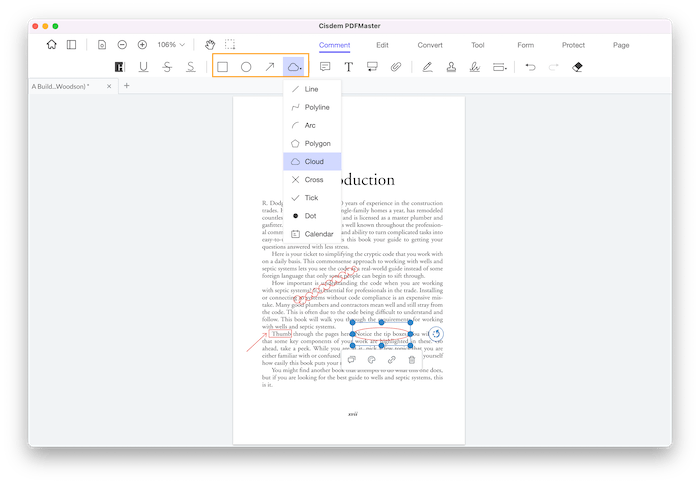
Task: Select the Arrow shape tool
Action: (270, 67)
